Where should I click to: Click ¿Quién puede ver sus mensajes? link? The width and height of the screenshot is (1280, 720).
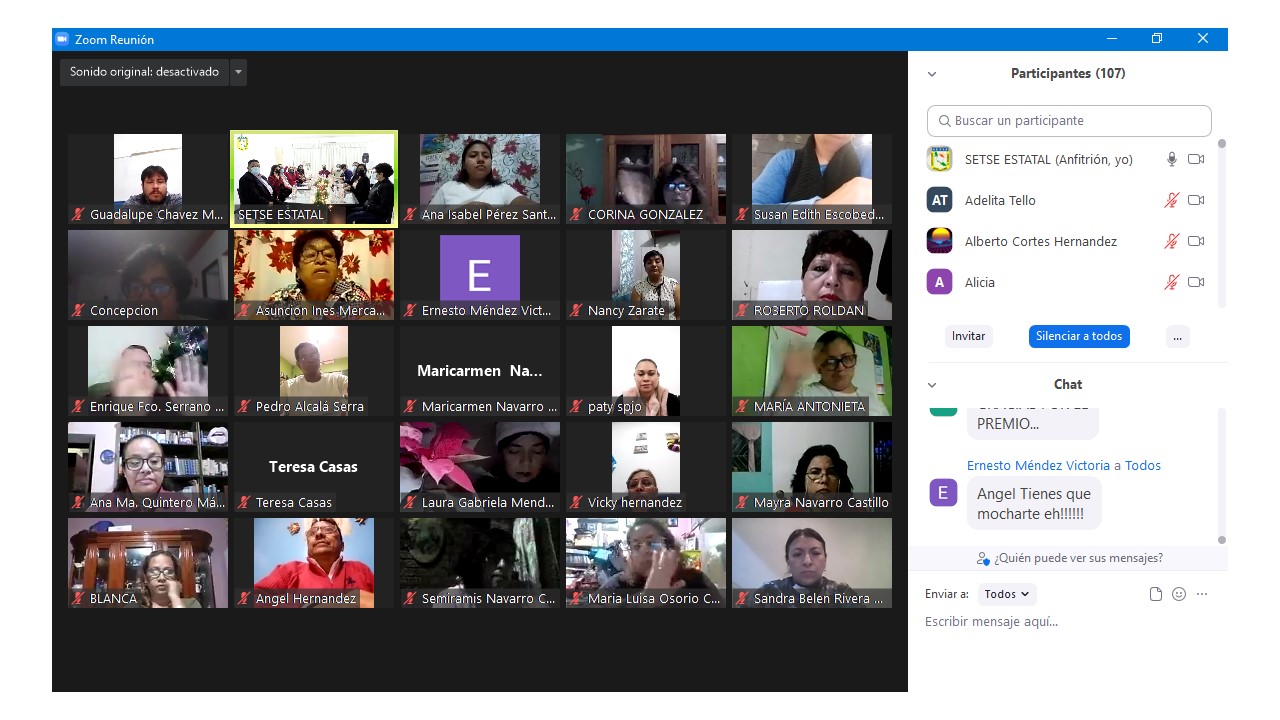[1069, 558]
